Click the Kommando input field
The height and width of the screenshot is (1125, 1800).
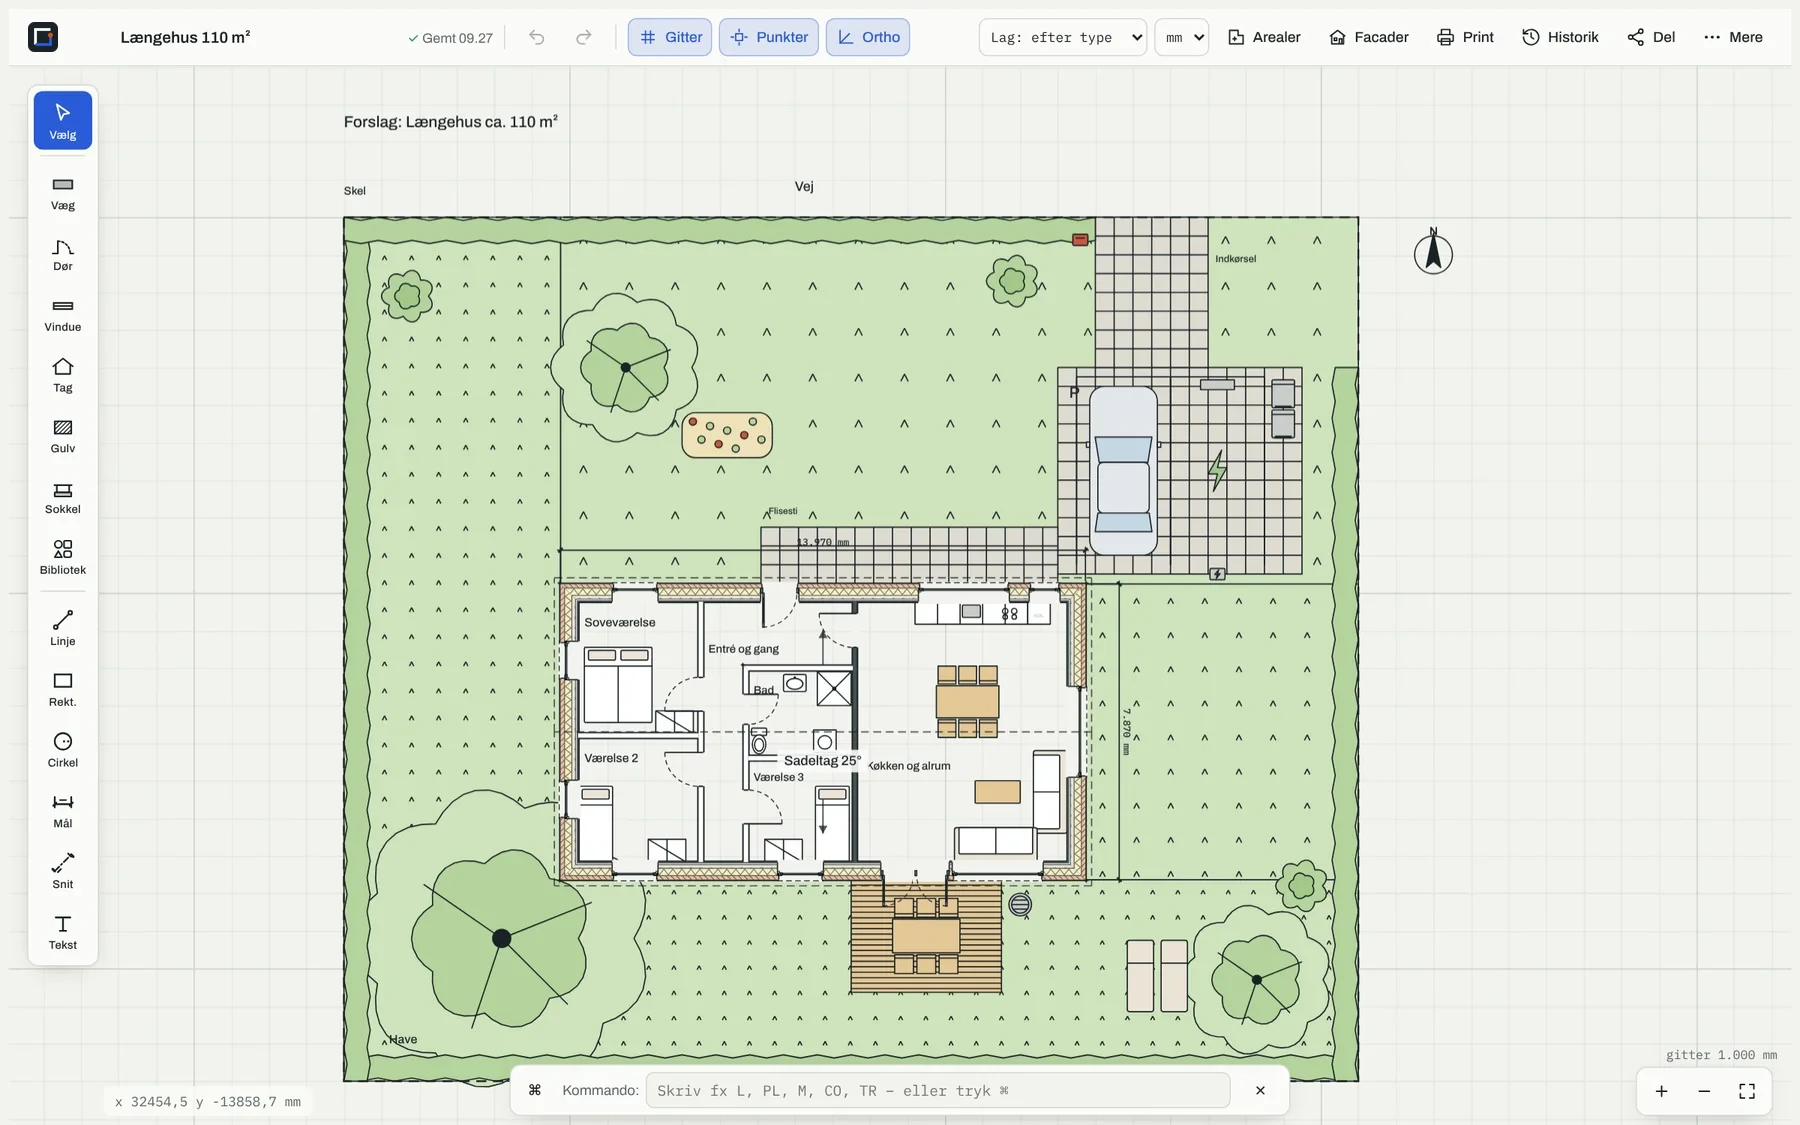tap(938, 1090)
